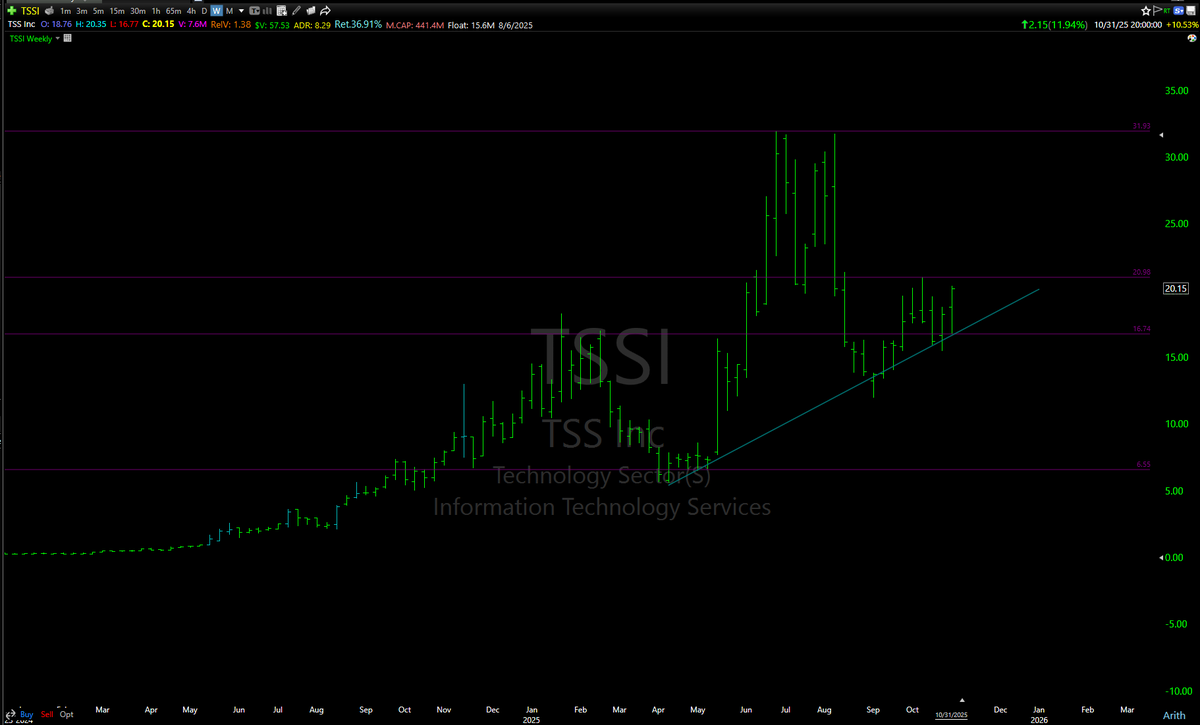Click the ADR: 8.29 value
This screenshot has width=1200, height=725.
coord(312,24)
